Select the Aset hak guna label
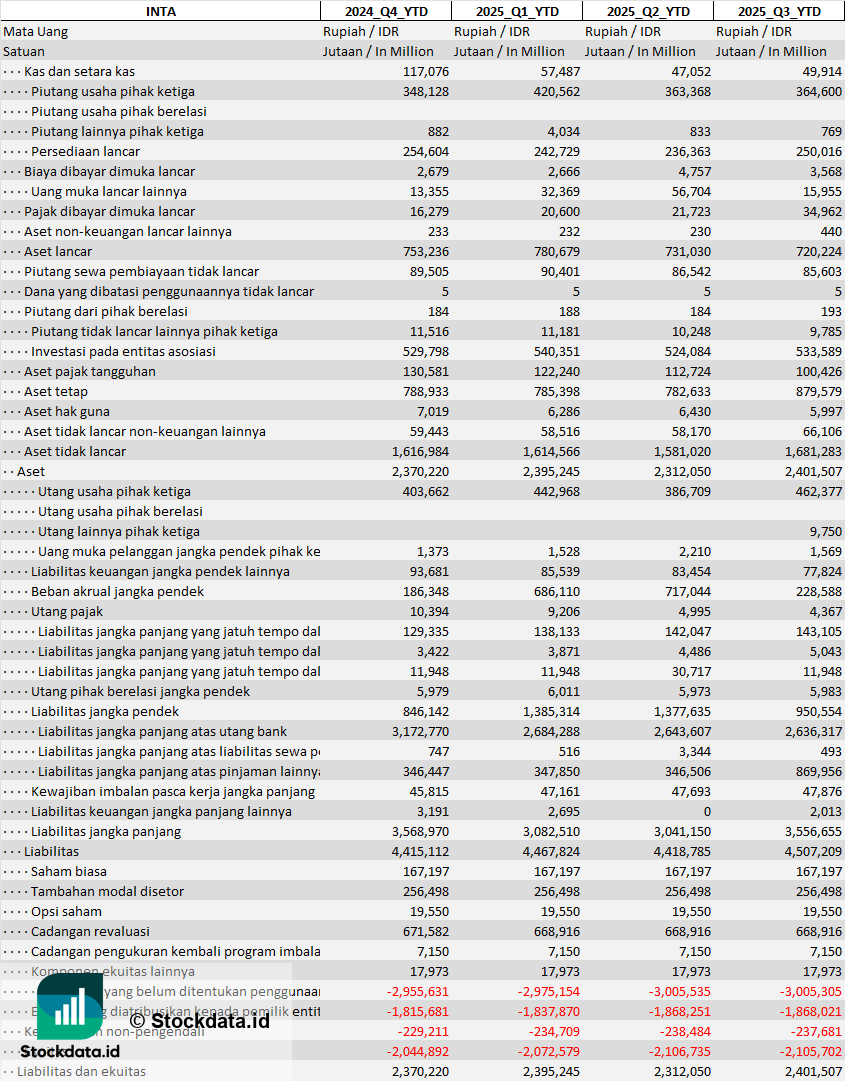Viewport: 845px width, 1081px height. [67, 412]
